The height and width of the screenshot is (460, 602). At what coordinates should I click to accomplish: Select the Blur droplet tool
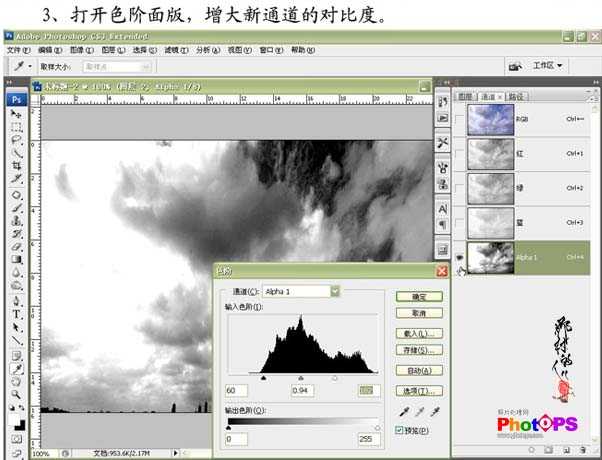16,272
